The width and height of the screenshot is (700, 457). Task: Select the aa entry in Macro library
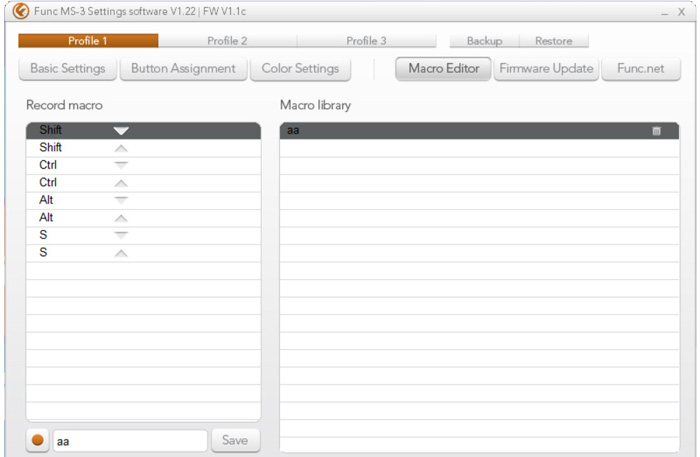coord(460,131)
